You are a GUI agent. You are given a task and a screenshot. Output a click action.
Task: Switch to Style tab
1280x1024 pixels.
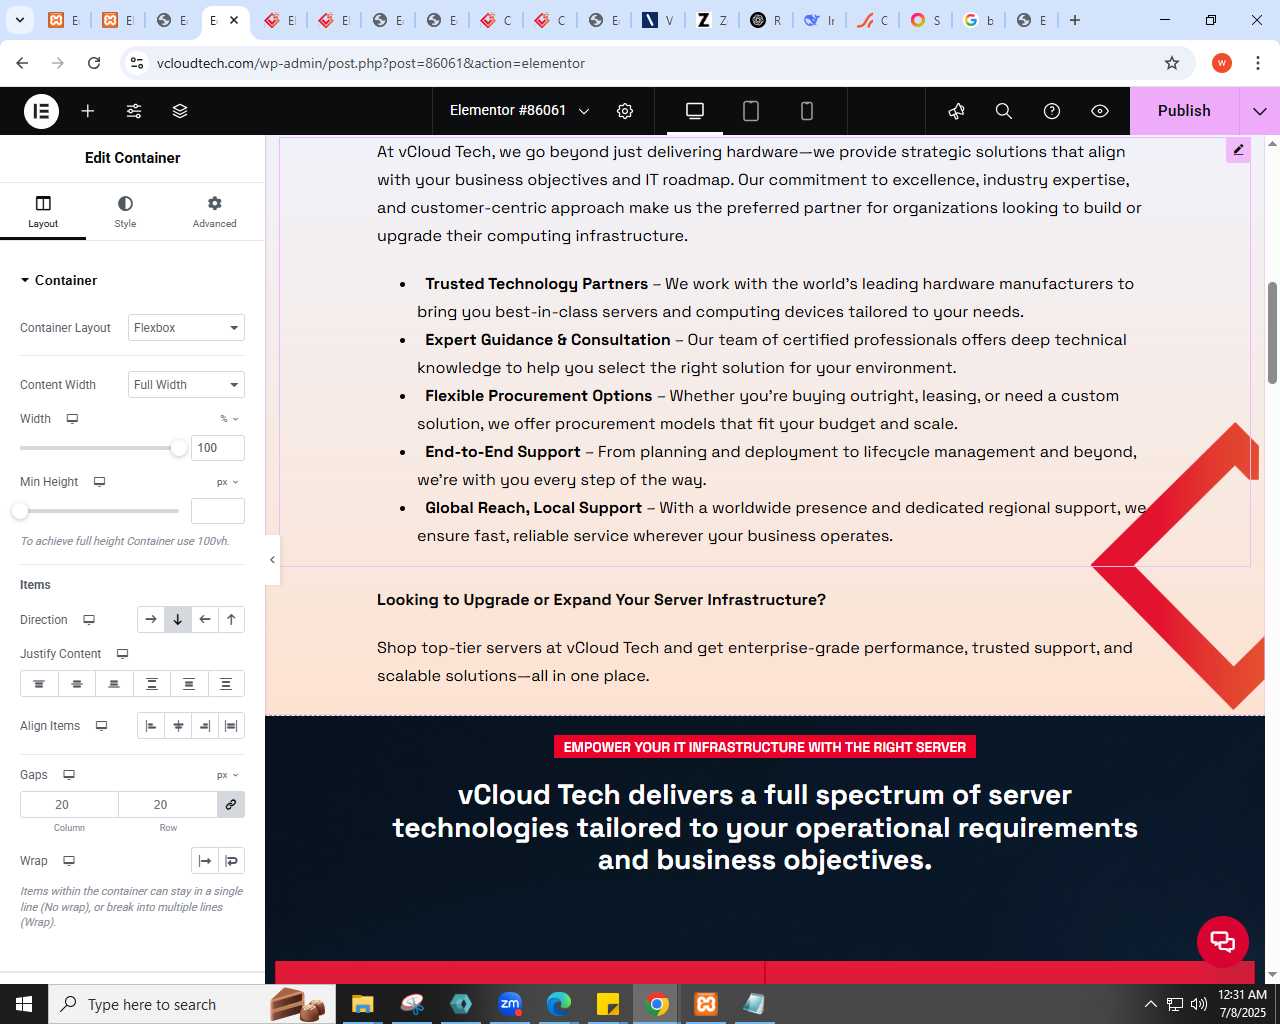point(125,212)
